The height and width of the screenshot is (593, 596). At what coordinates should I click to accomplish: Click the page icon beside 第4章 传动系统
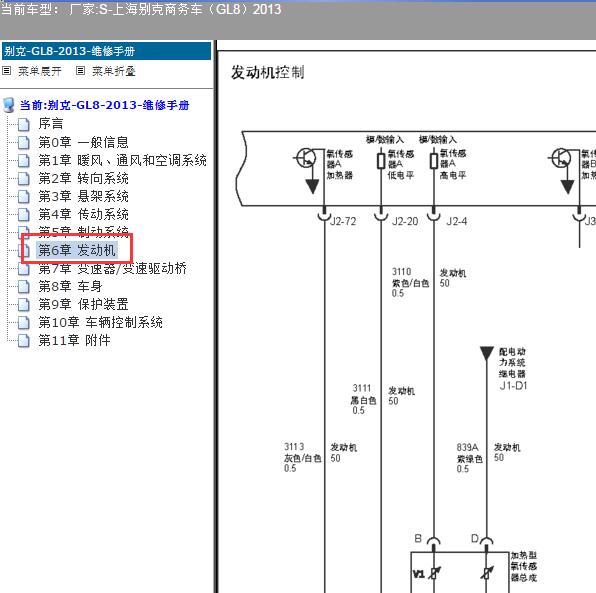[x=24, y=215]
